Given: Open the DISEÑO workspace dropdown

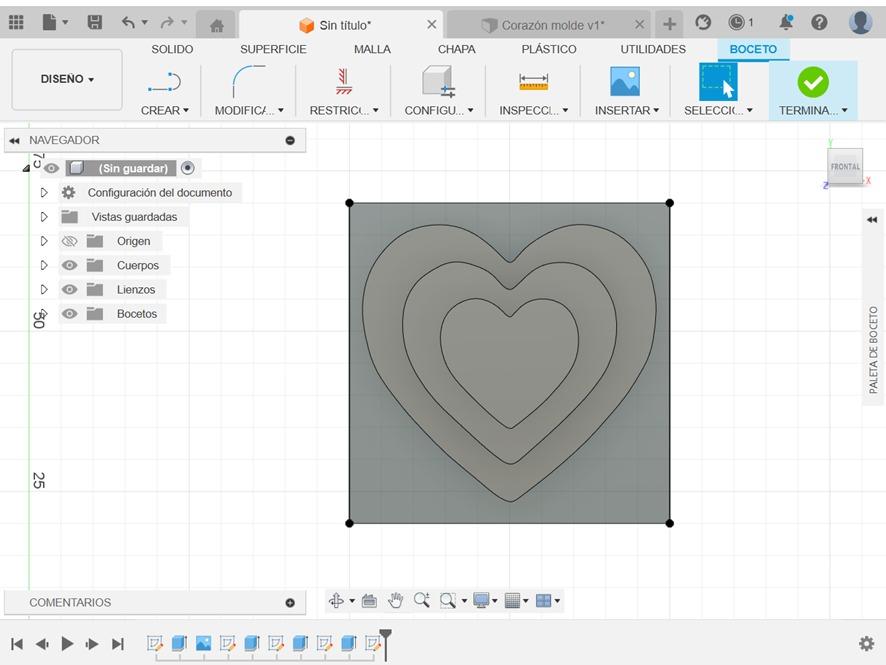Looking at the screenshot, I should click(67, 79).
